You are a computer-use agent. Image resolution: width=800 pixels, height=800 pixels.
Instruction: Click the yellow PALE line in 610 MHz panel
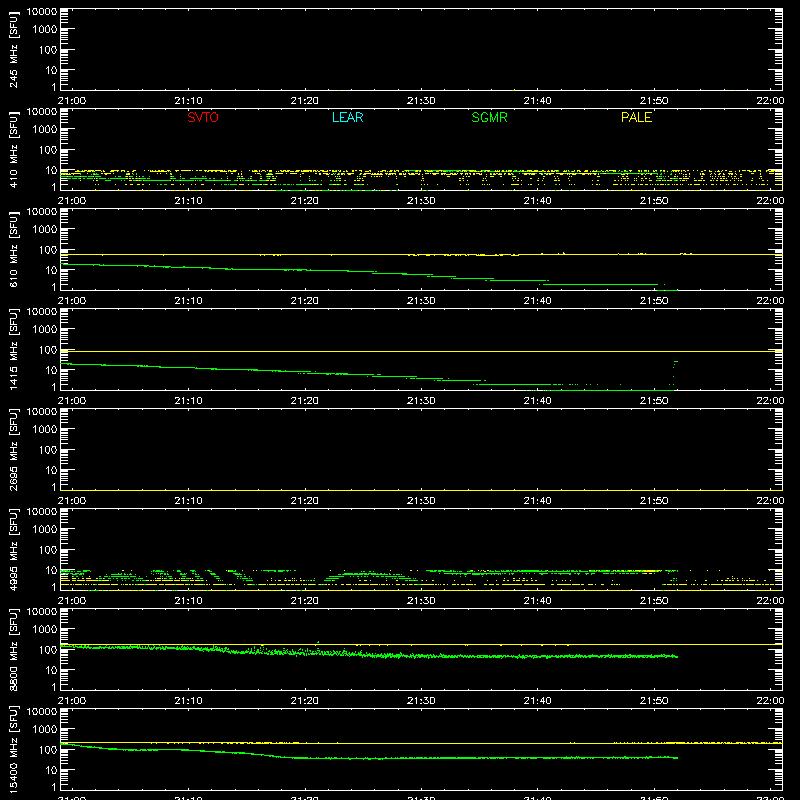(x=421, y=254)
